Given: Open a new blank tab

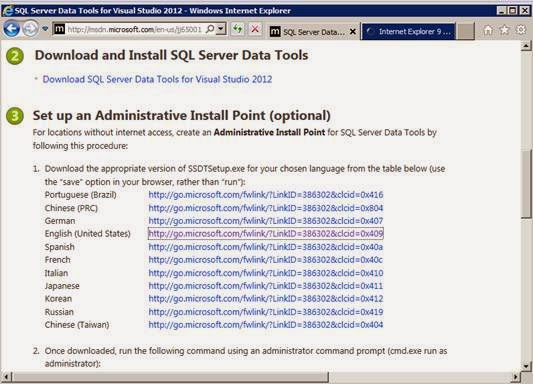Looking at the screenshot, I should (x=465, y=32).
